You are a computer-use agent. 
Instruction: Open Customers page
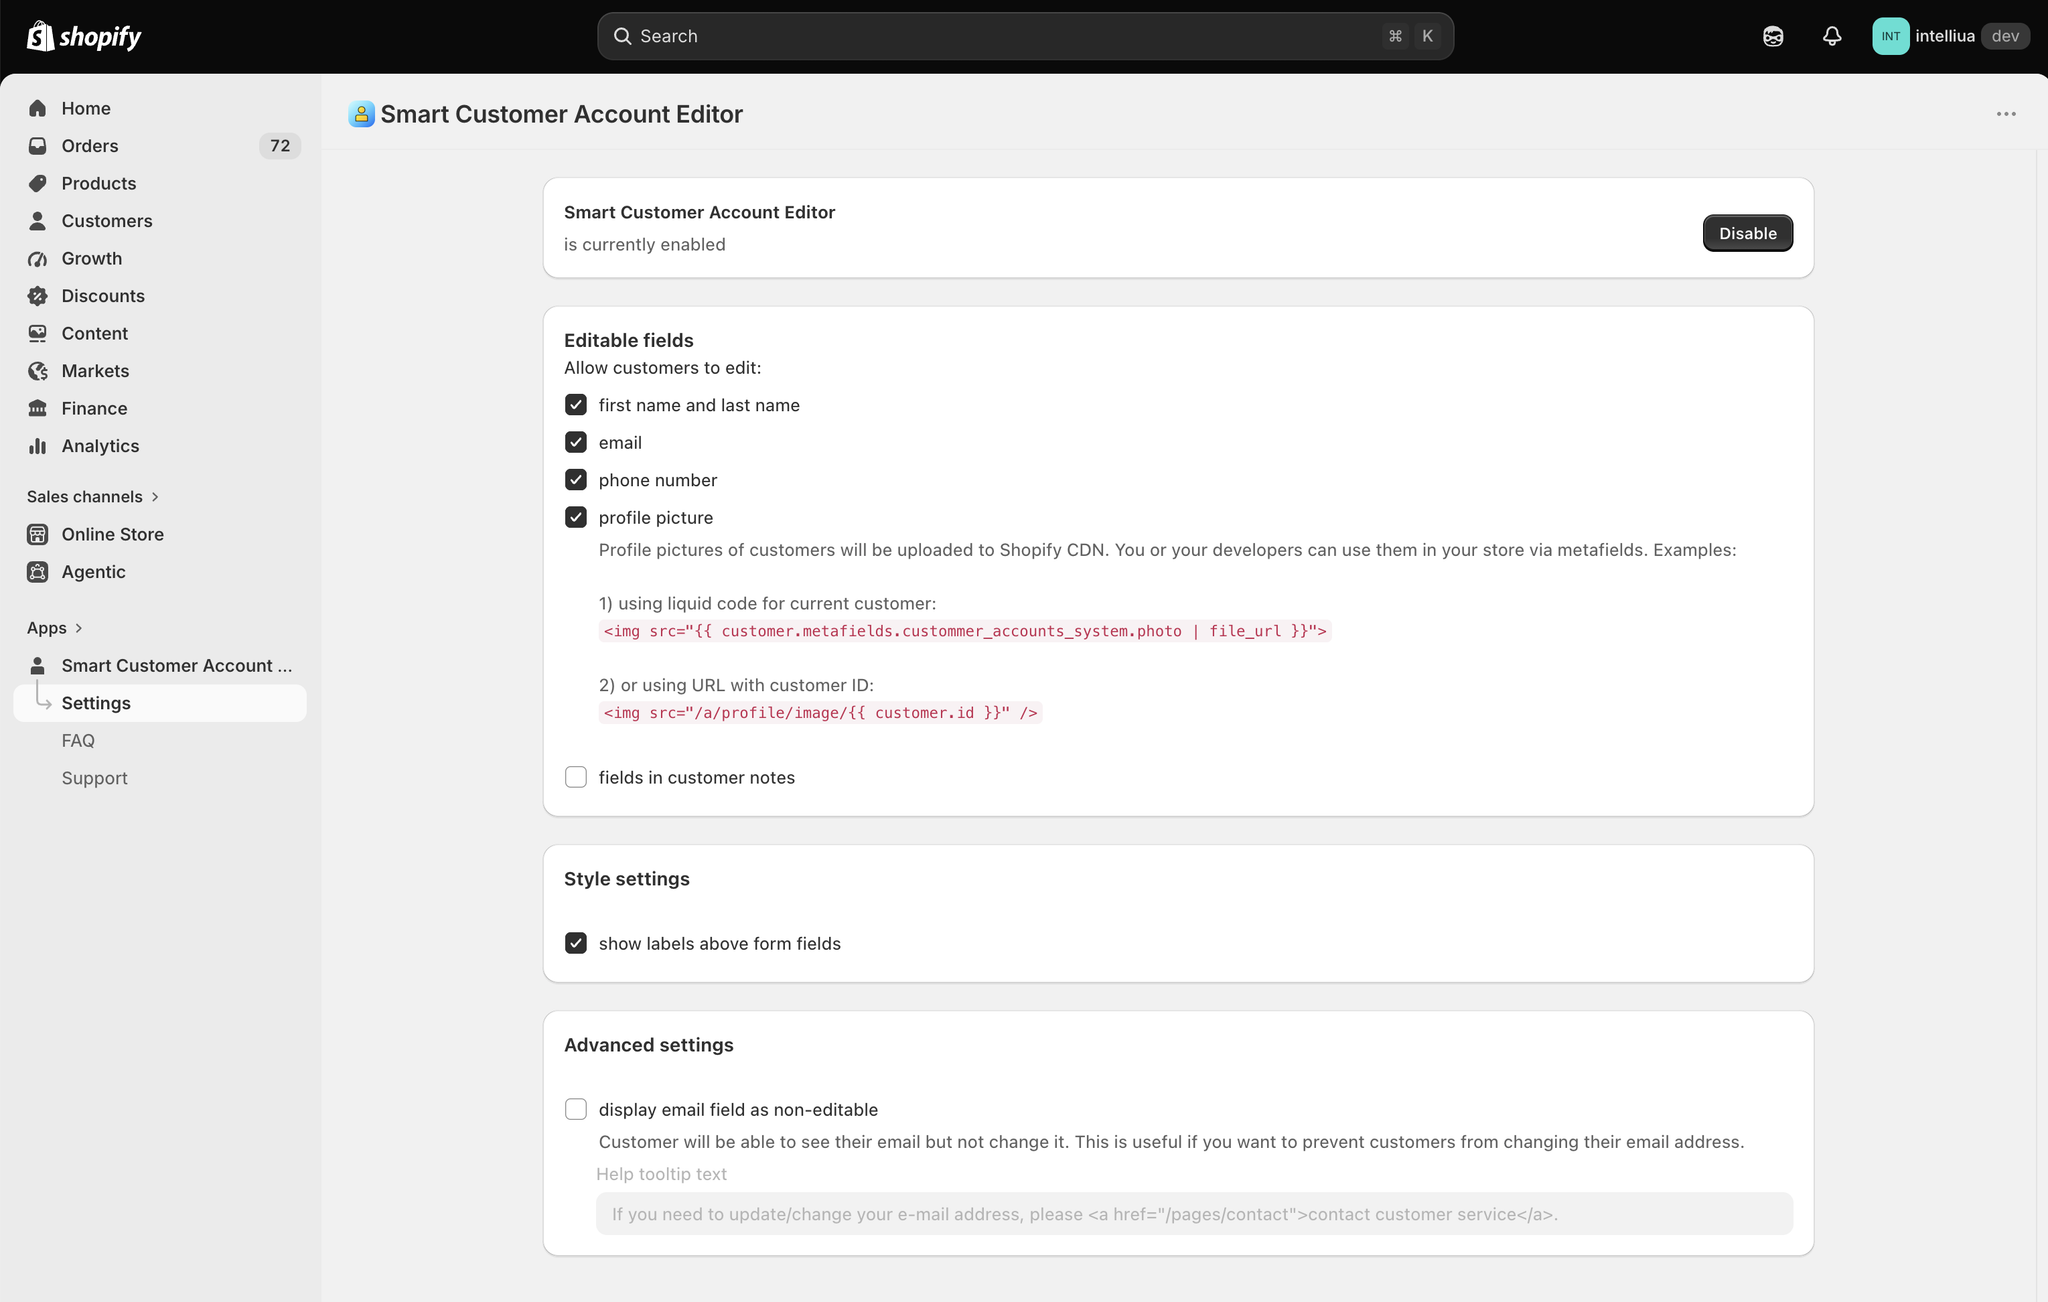160,221
